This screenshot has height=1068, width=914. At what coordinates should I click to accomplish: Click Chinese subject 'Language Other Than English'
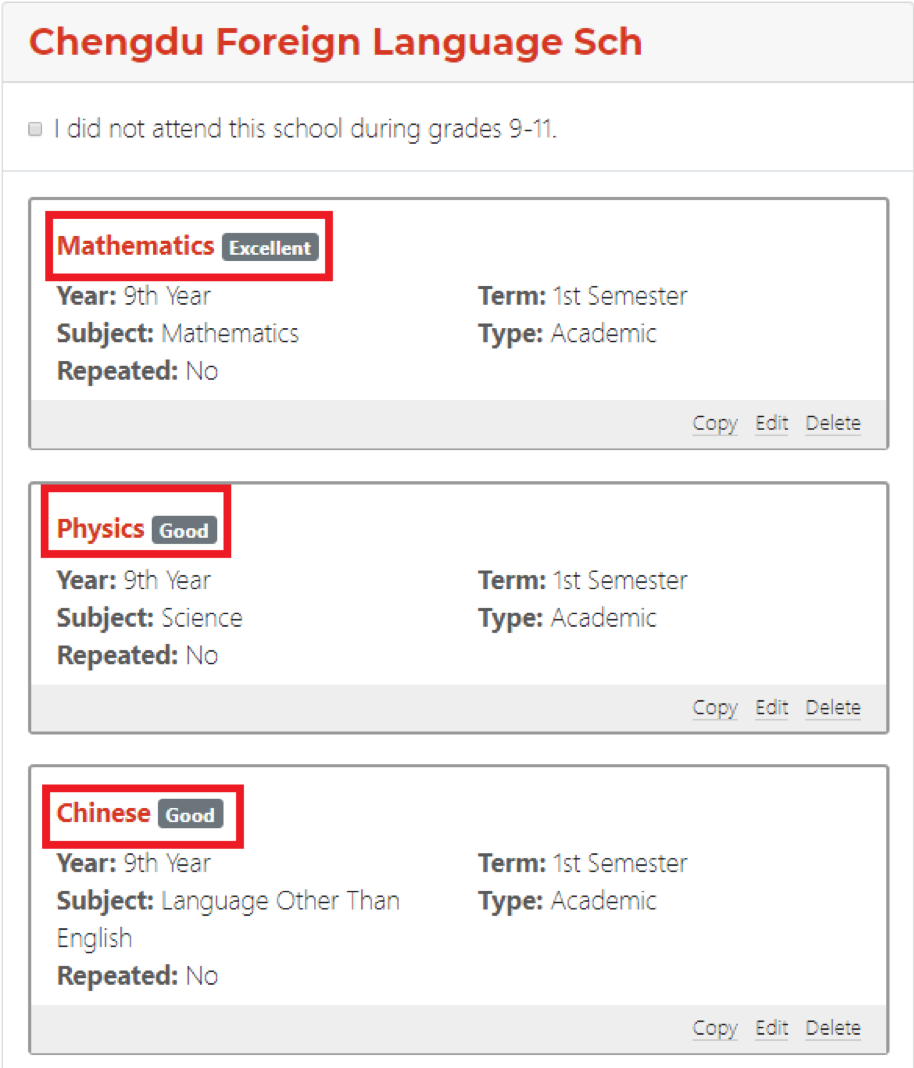[228, 920]
